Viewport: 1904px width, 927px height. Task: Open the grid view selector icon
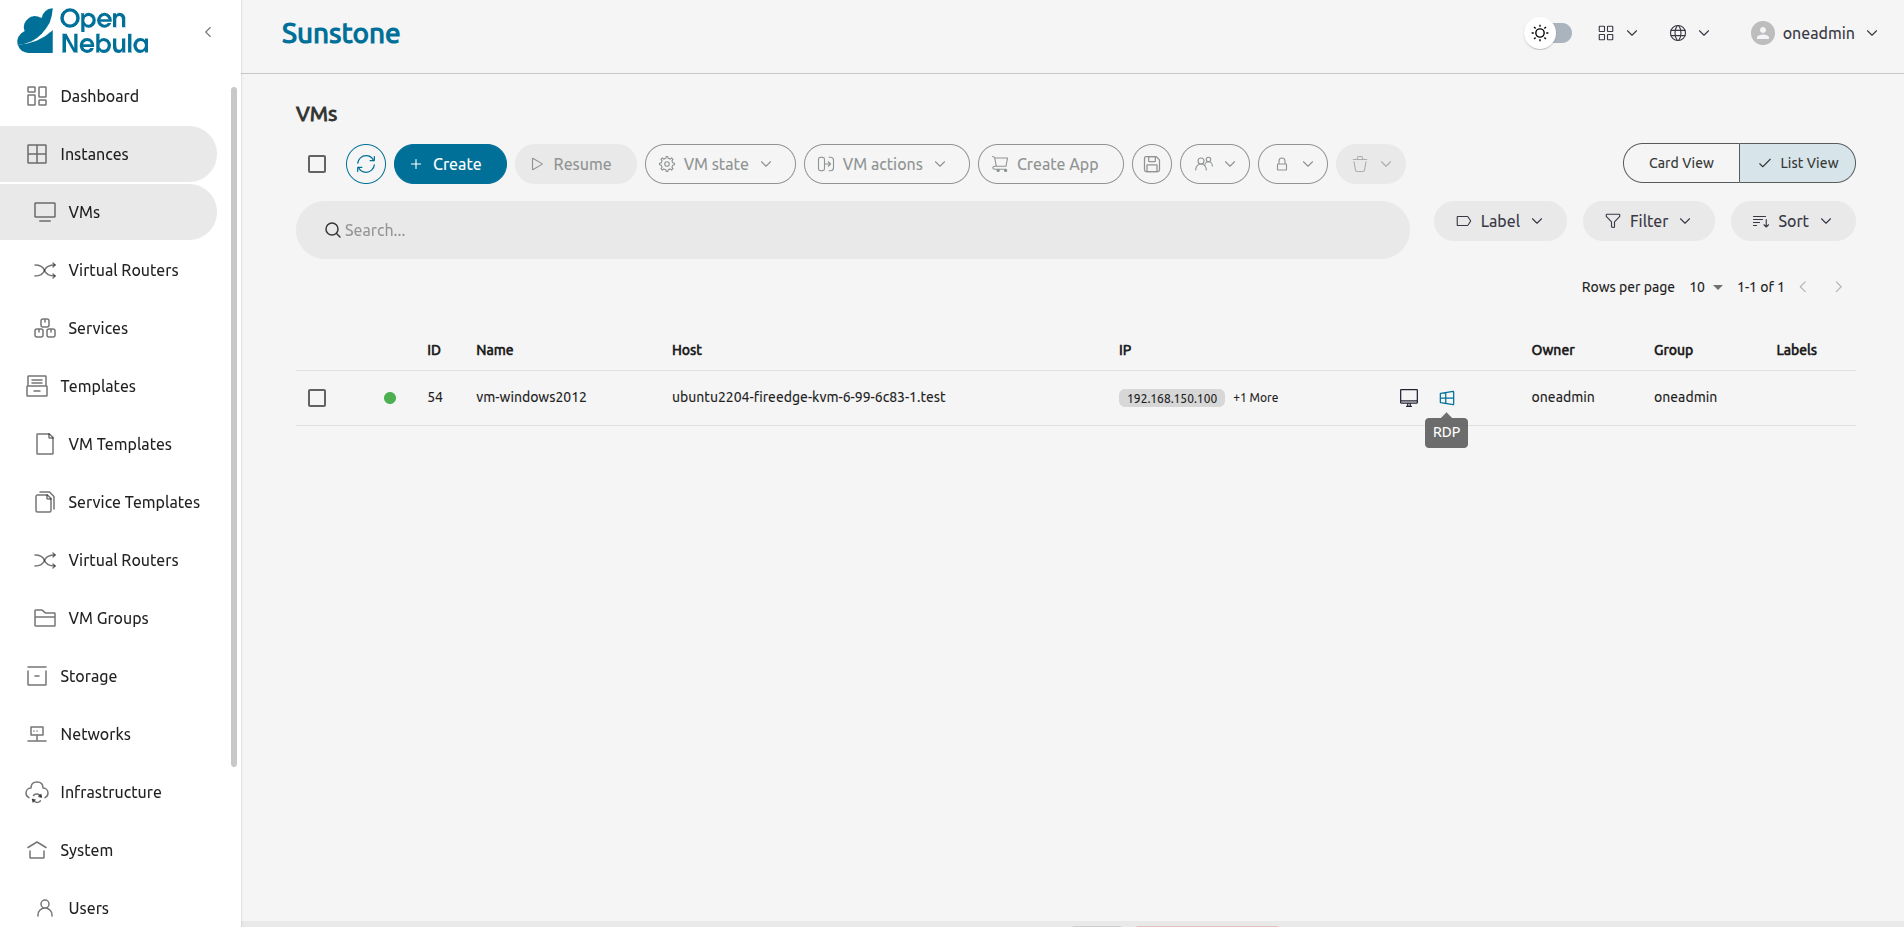tap(1616, 33)
